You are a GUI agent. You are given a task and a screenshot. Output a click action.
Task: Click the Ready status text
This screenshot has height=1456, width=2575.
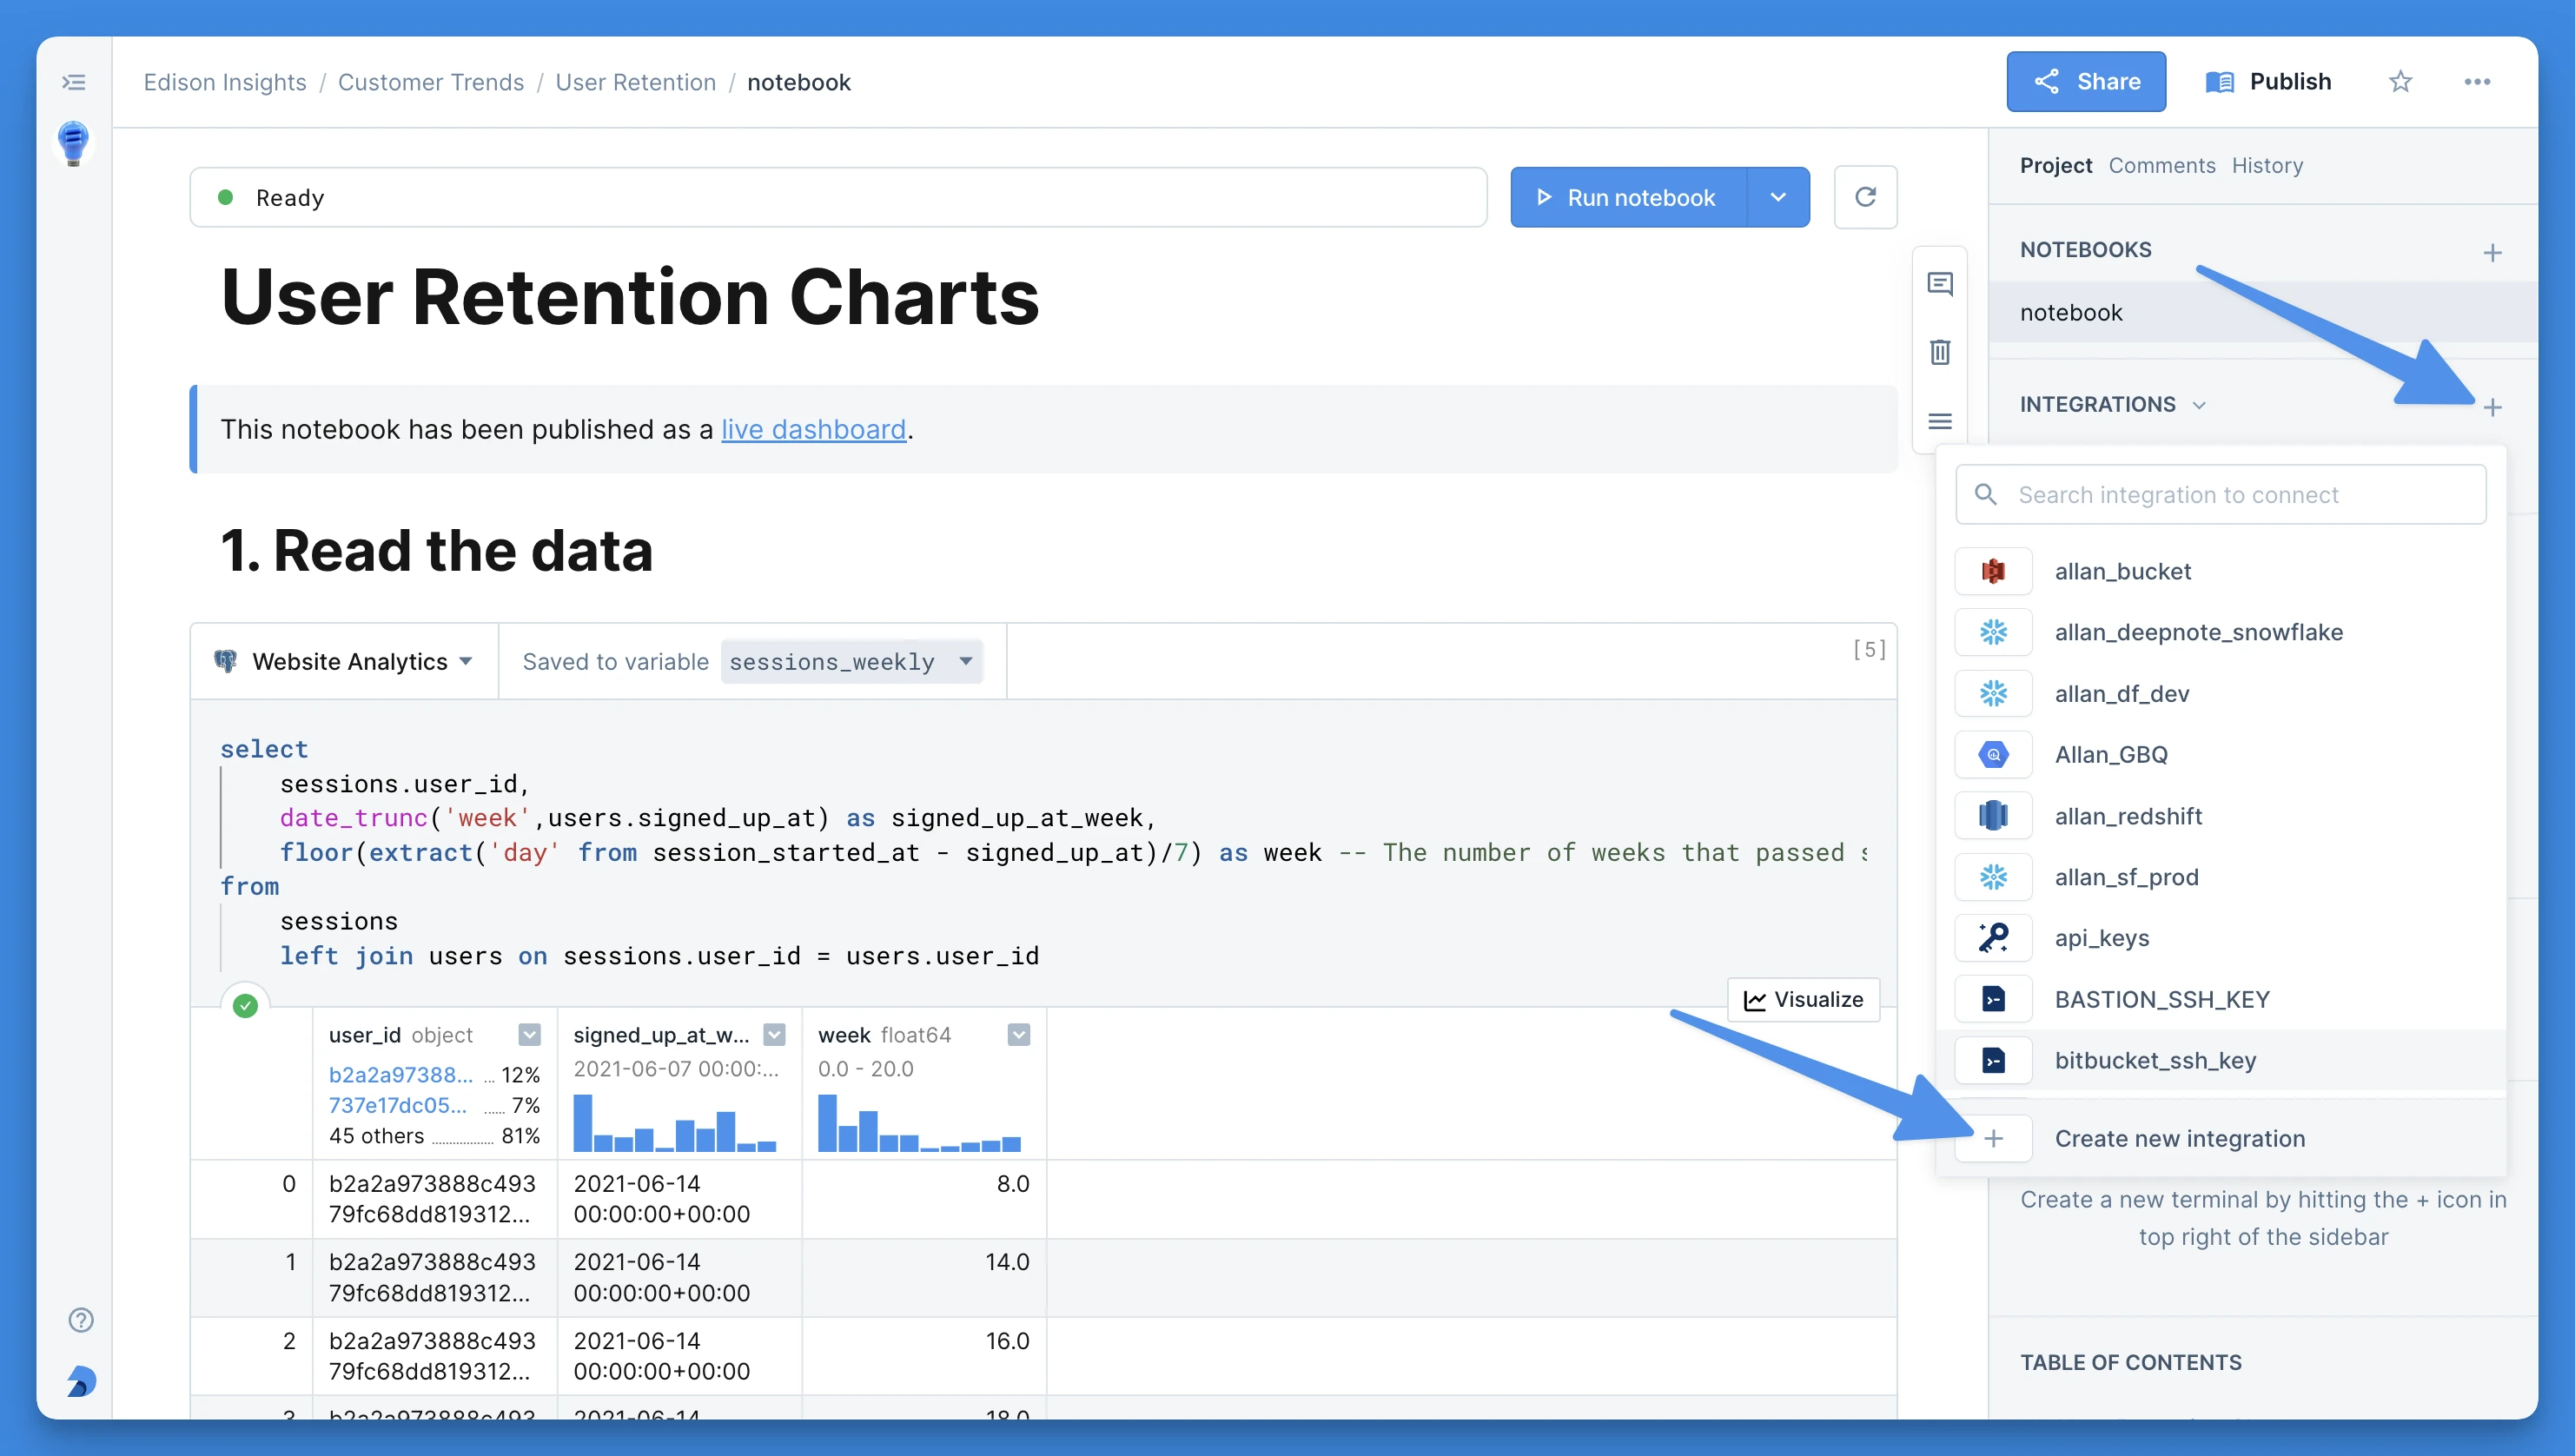(290, 197)
